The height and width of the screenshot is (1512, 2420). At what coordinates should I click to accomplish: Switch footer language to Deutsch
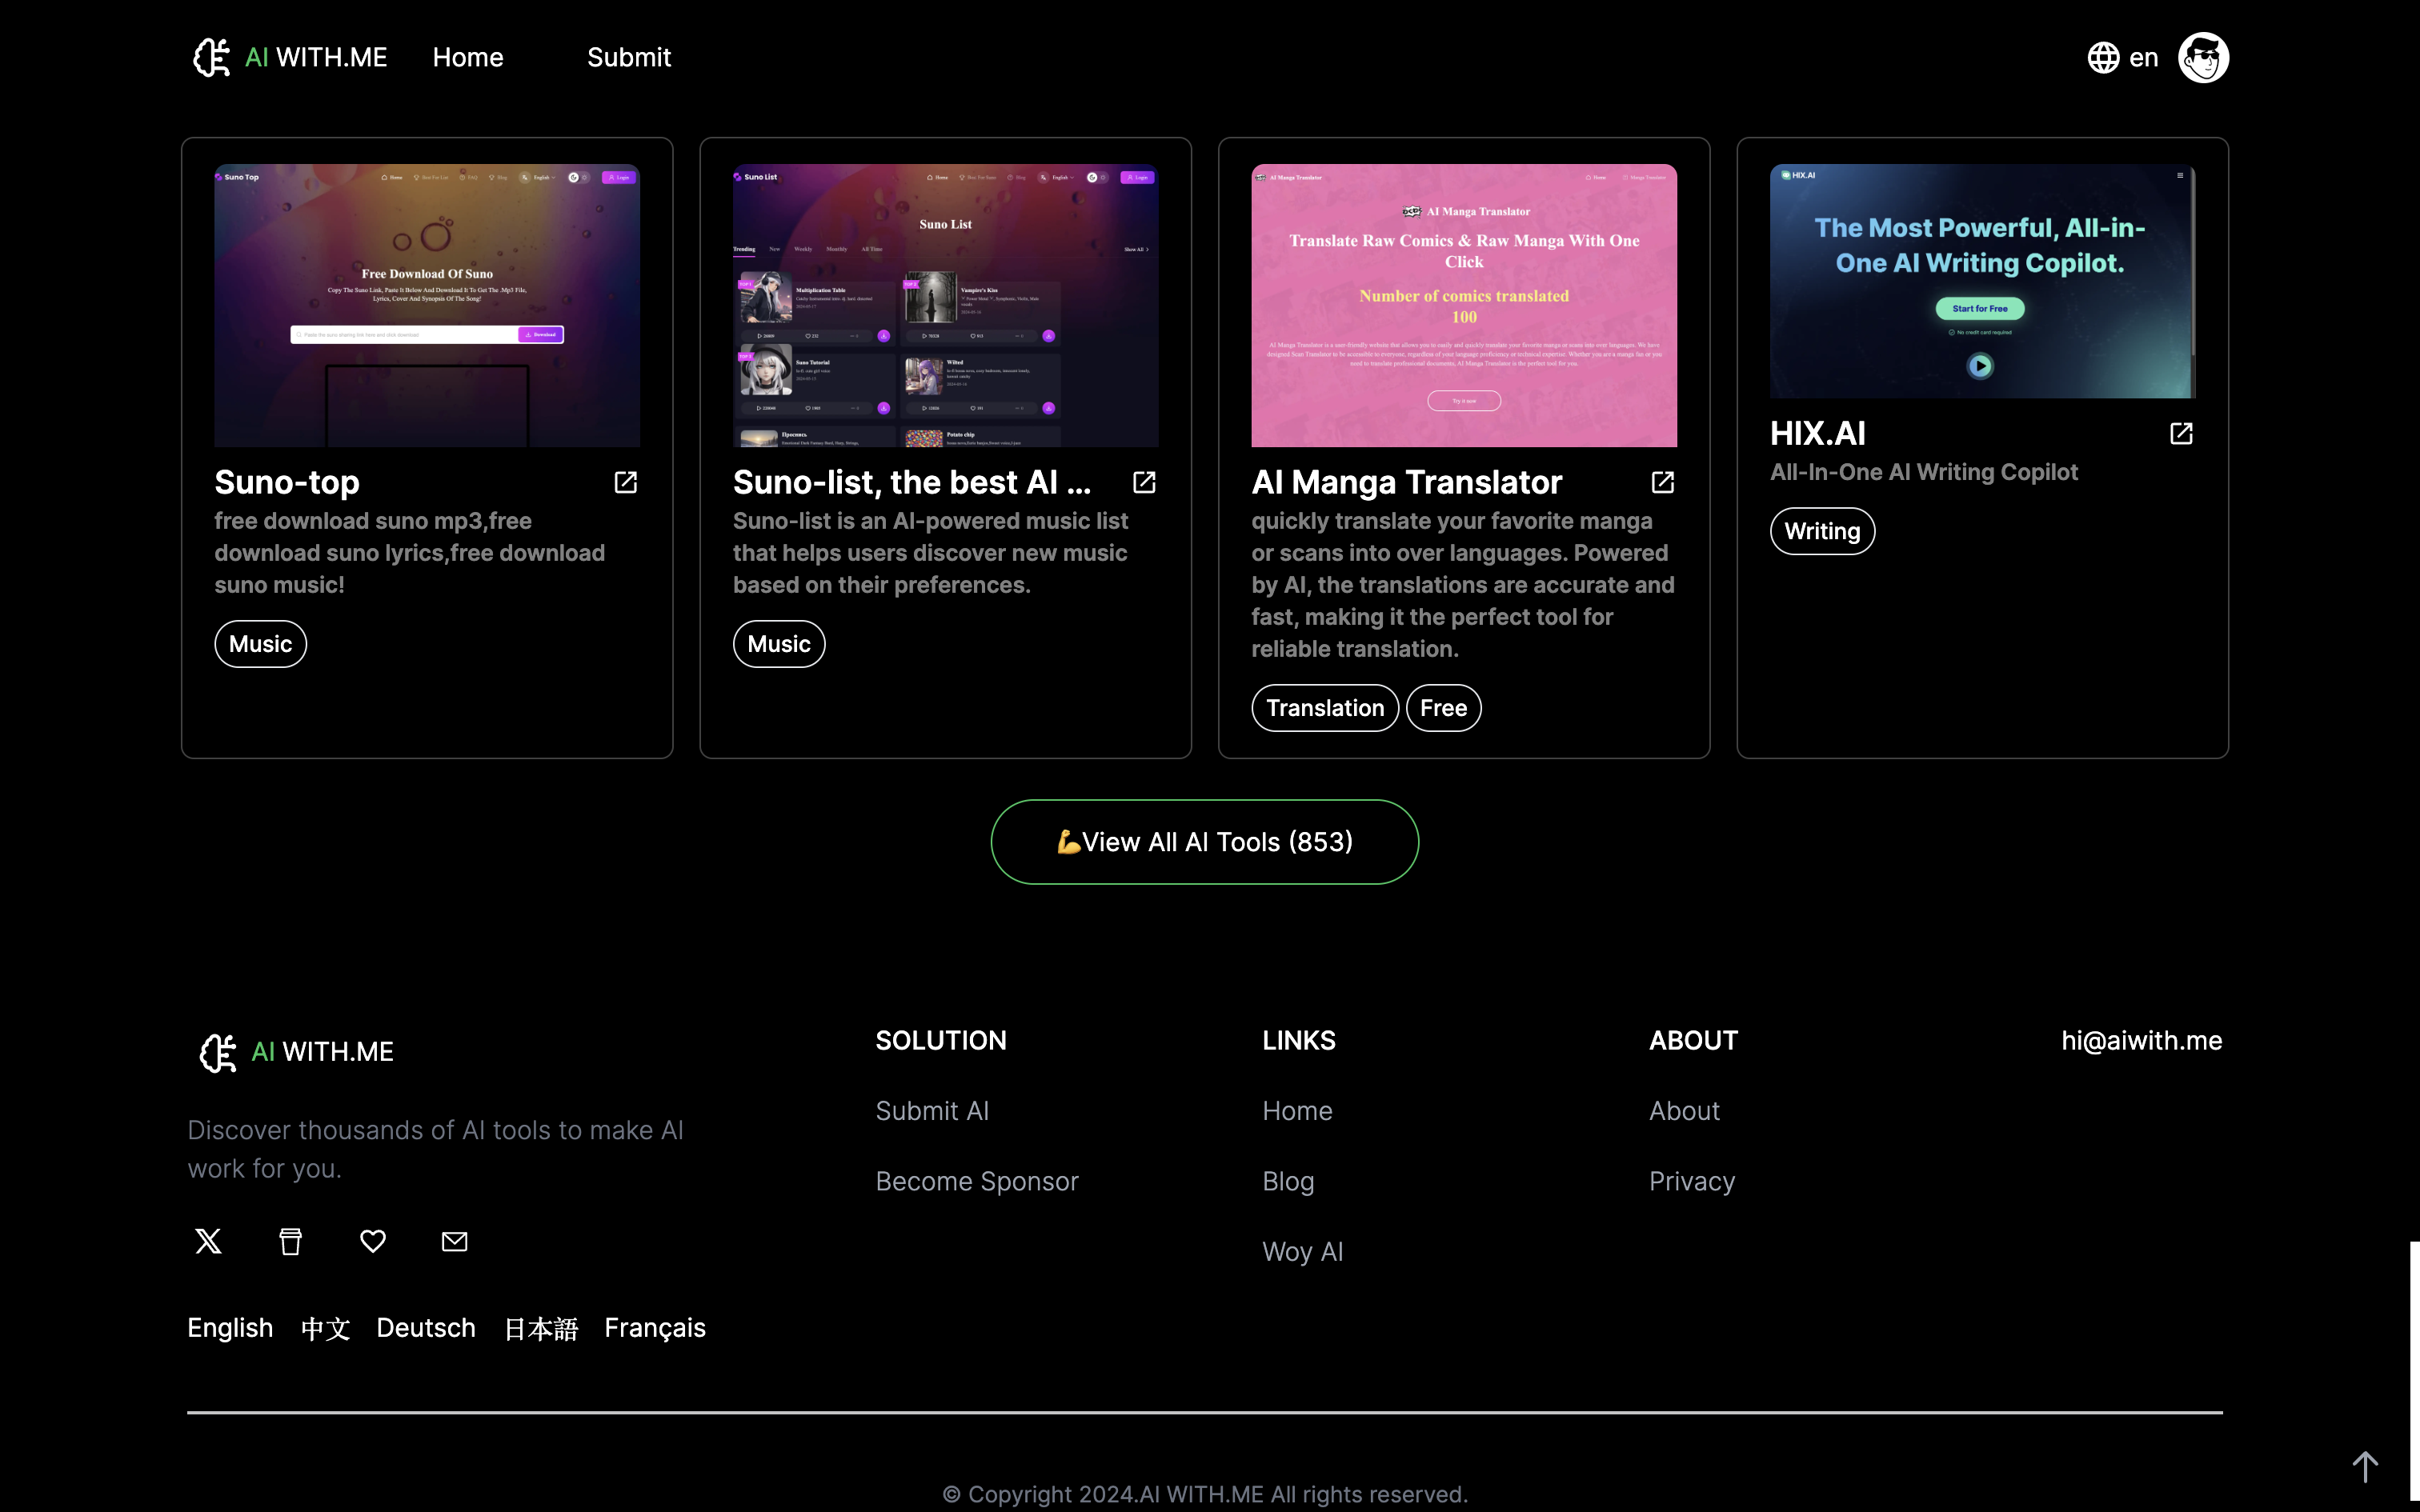(426, 1328)
